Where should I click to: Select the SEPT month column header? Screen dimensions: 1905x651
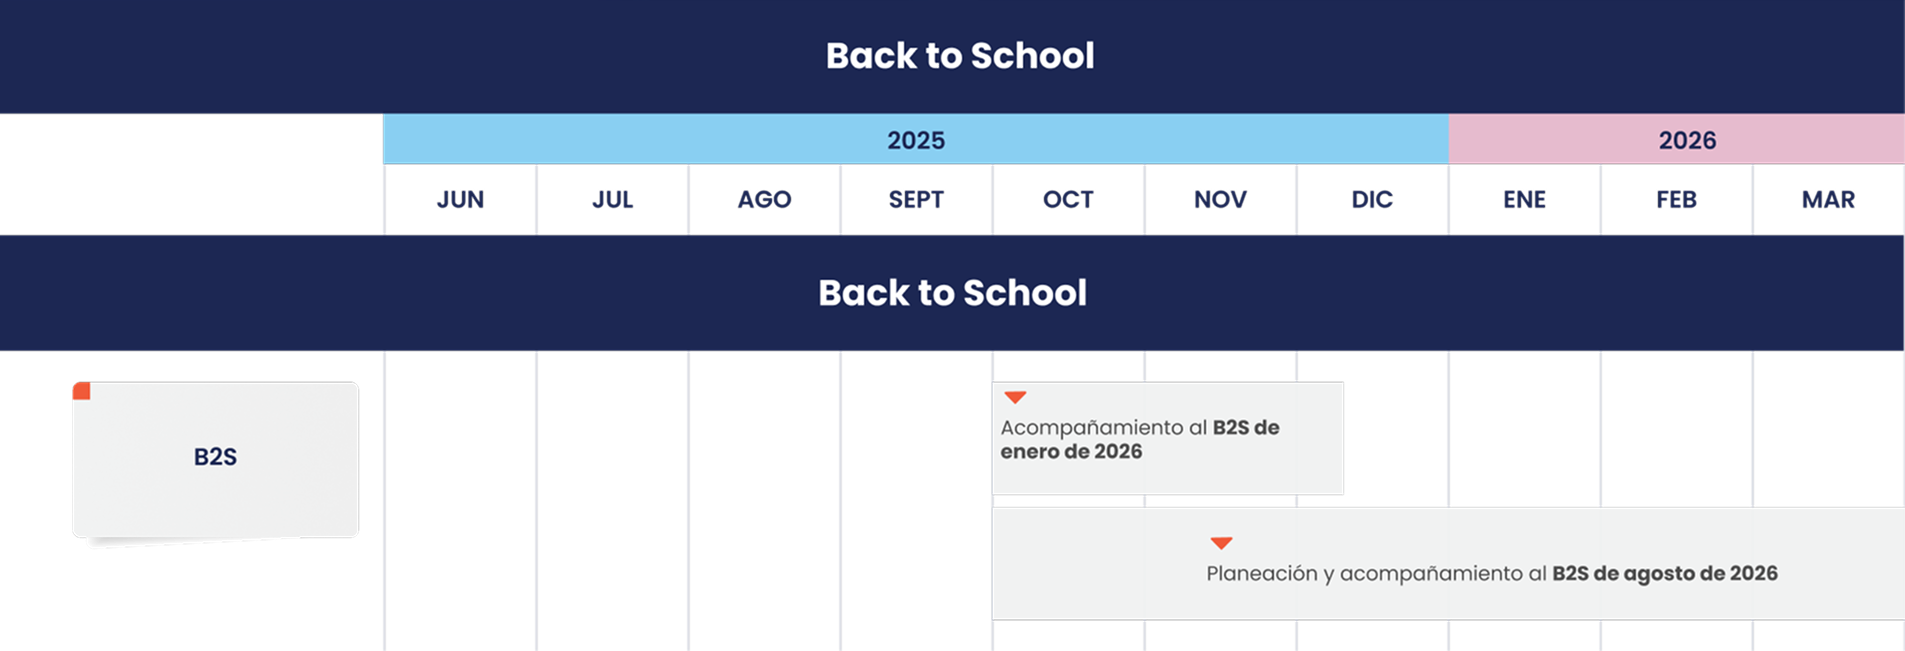916,200
